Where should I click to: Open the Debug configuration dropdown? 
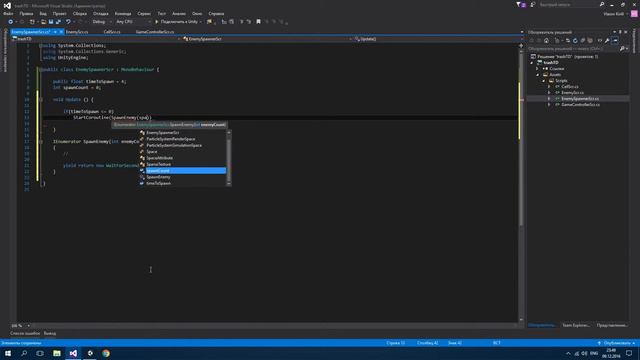101,22
